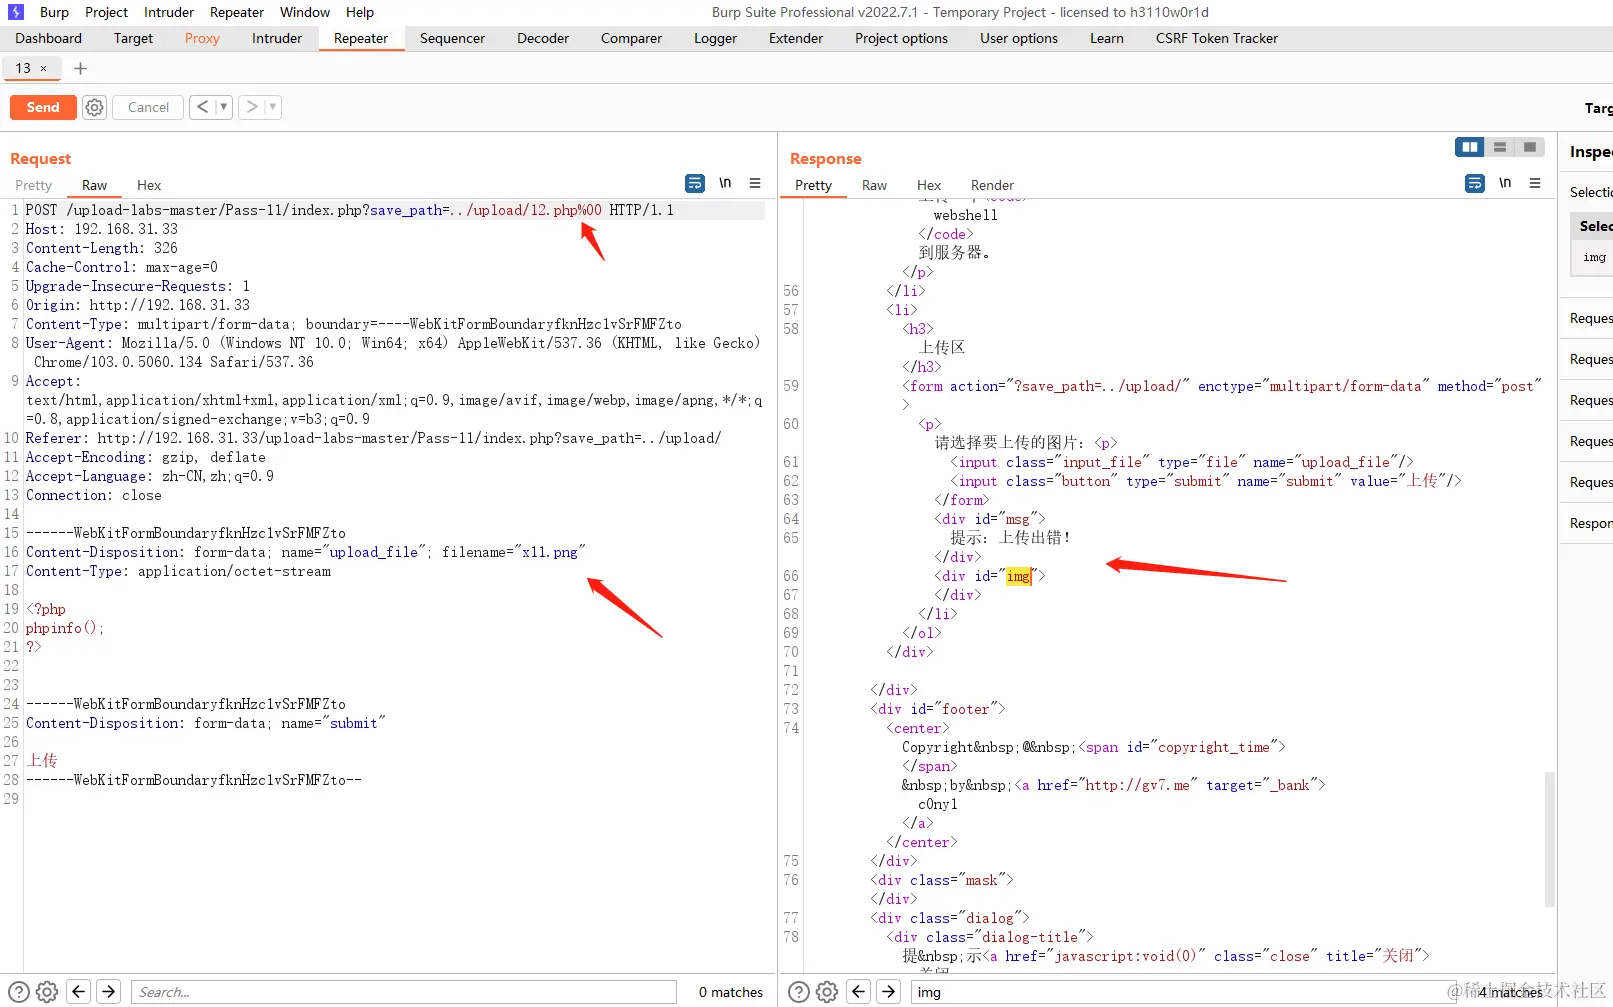Add a new Repeater tab

pos(81,68)
